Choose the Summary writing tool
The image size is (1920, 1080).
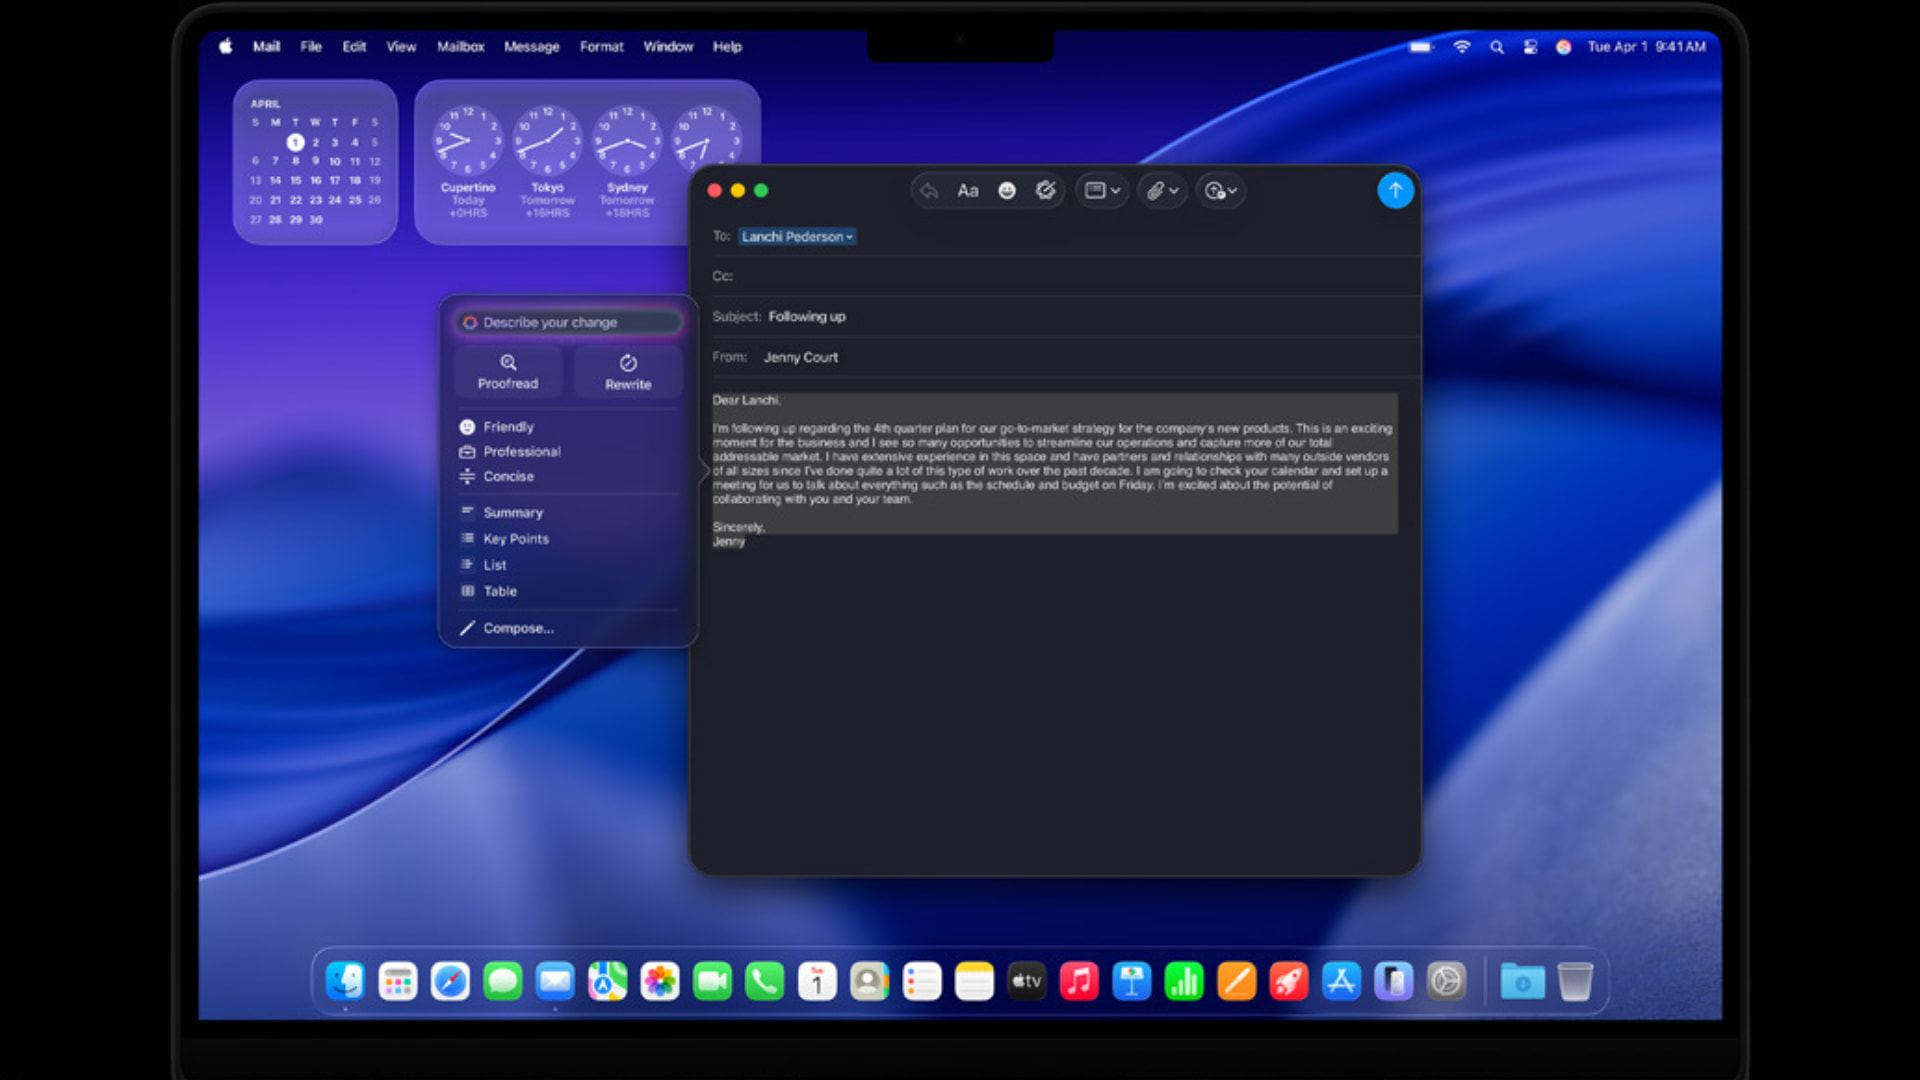coord(513,512)
